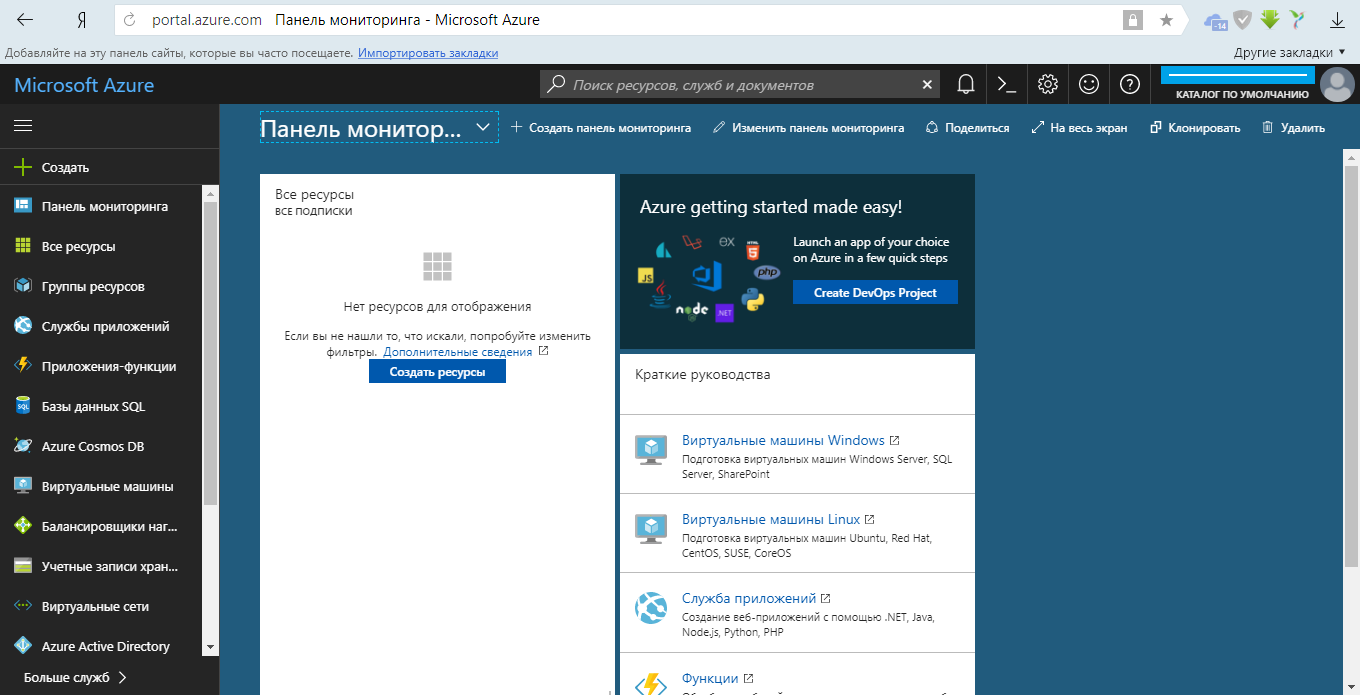Screen dimensions: 1360x695
Task: Switch dashboard to На весь экран
Action: (1079, 128)
